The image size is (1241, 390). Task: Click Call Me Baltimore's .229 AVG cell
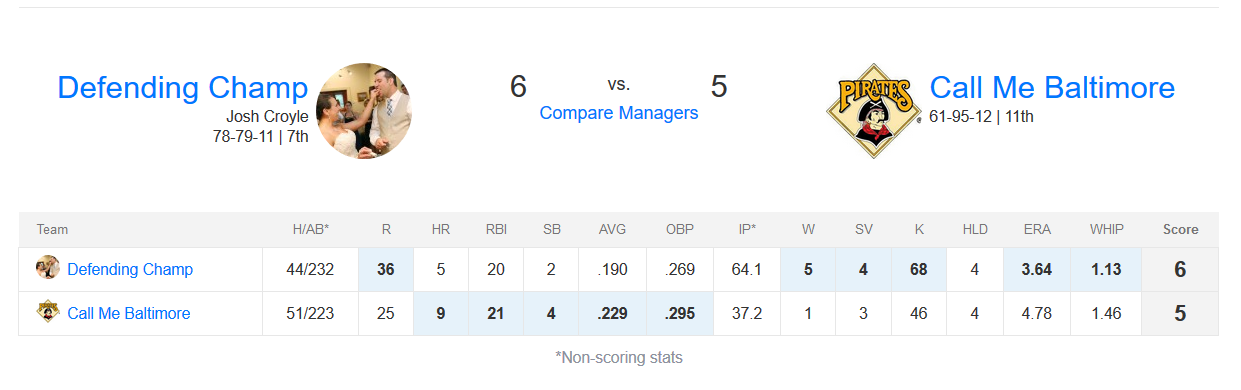pos(612,313)
